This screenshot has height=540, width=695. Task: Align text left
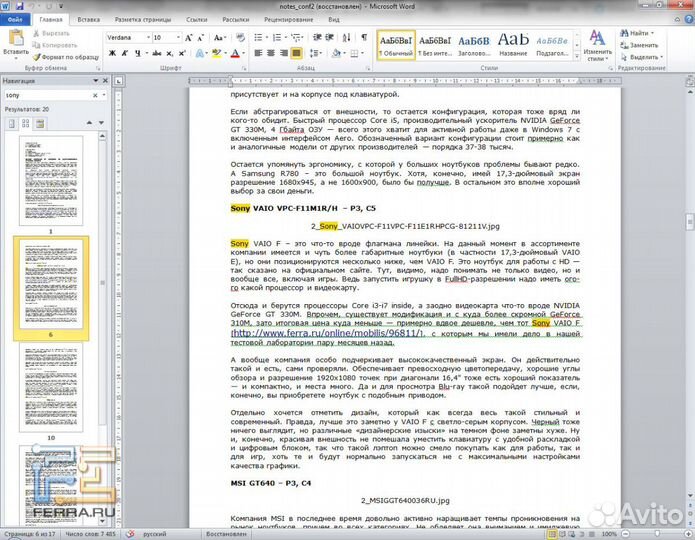(258, 54)
